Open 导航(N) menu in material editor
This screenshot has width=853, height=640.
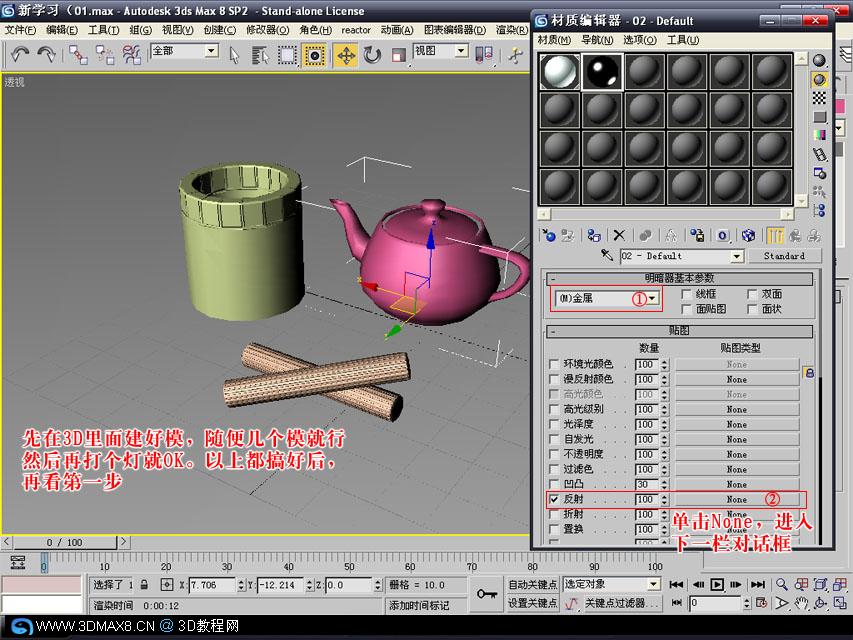pos(597,40)
